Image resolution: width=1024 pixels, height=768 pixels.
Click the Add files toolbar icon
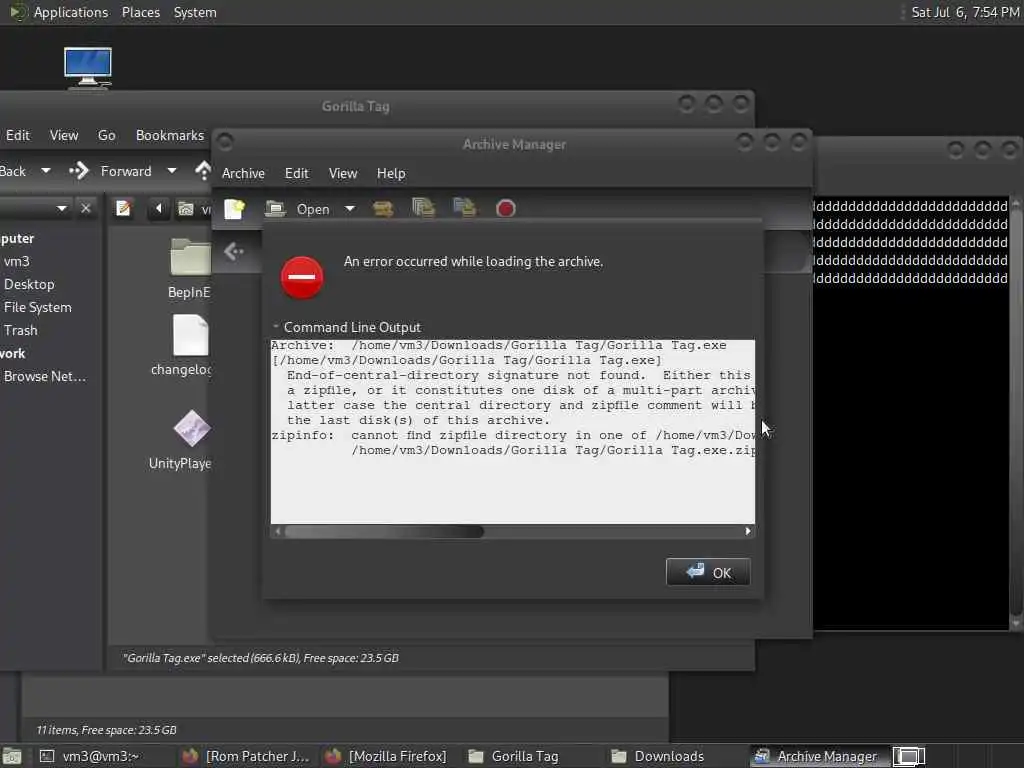tap(423, 208)
